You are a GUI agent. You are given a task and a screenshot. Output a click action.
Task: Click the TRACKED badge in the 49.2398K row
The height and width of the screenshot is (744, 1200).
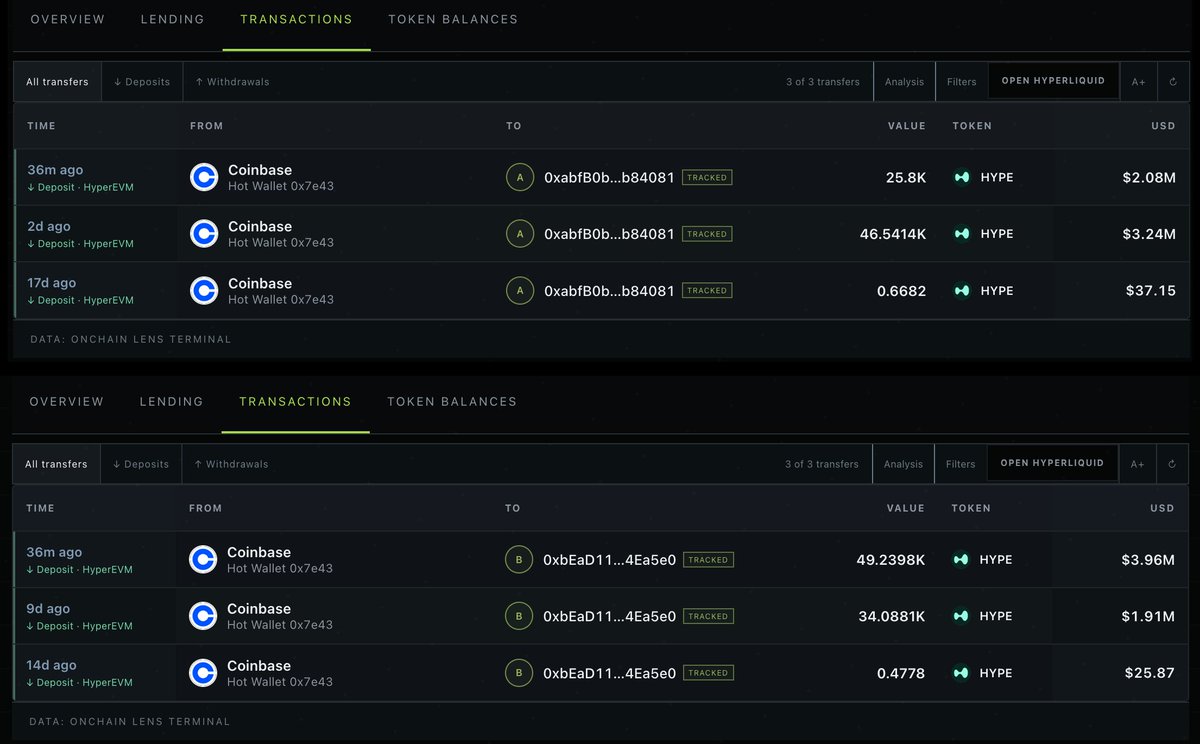pyautogui.click(x=708, y=560)
